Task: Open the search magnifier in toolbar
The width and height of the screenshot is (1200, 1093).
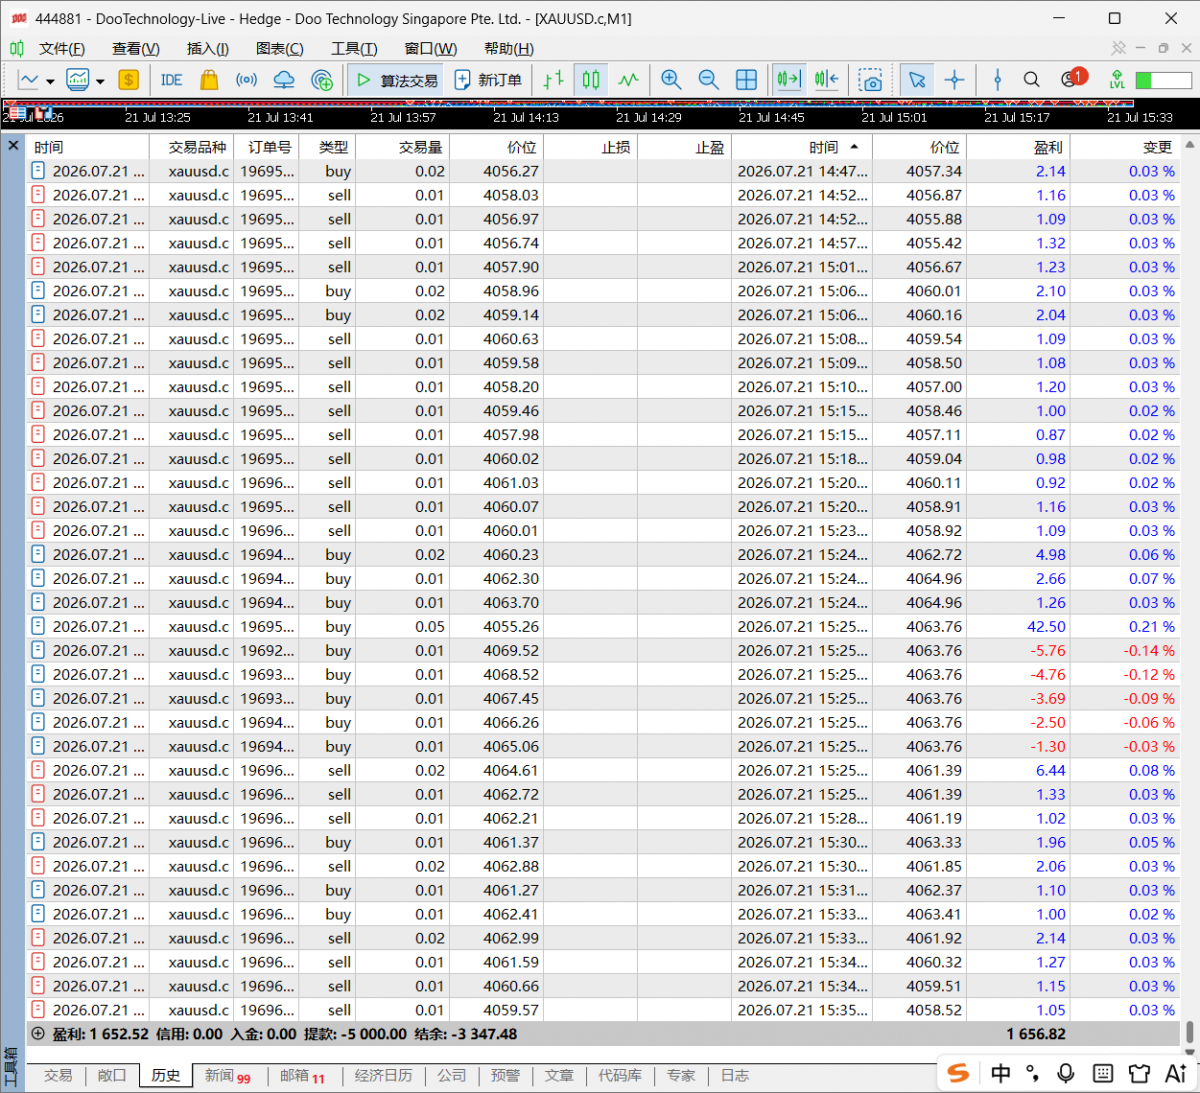Action: [x=1032, y=80]
